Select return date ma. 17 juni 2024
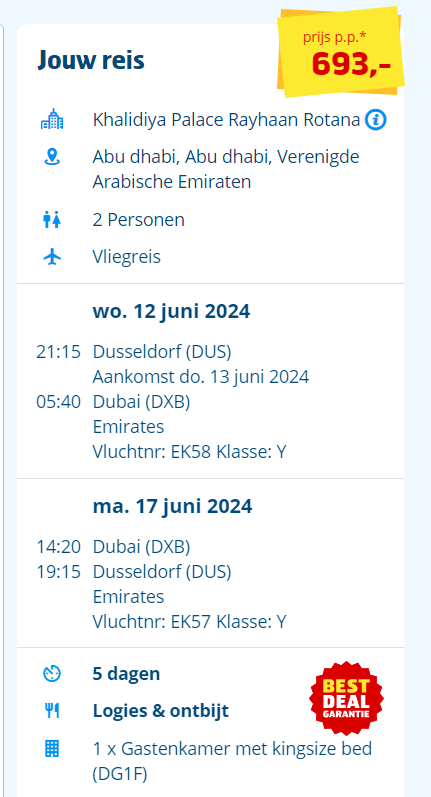This screenshot has width=431, height=797. 172,506
